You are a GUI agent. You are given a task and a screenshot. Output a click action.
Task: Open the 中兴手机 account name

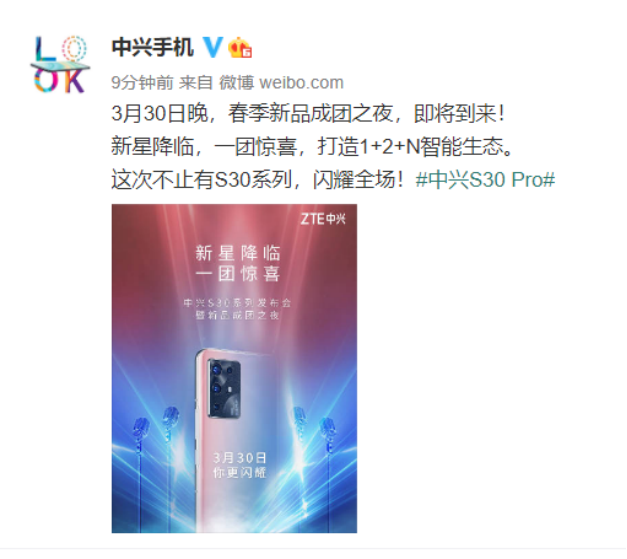coord(152,47)
